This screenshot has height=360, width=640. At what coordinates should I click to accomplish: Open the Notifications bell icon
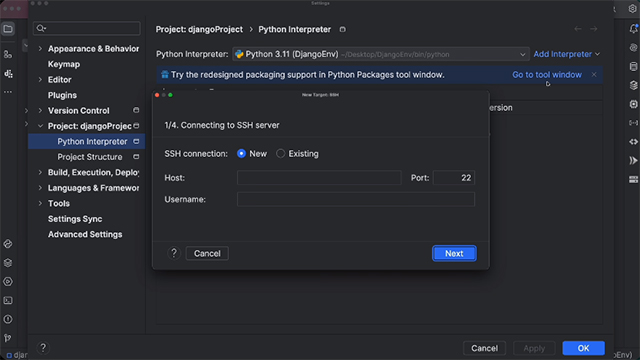[x=633, y=29]
